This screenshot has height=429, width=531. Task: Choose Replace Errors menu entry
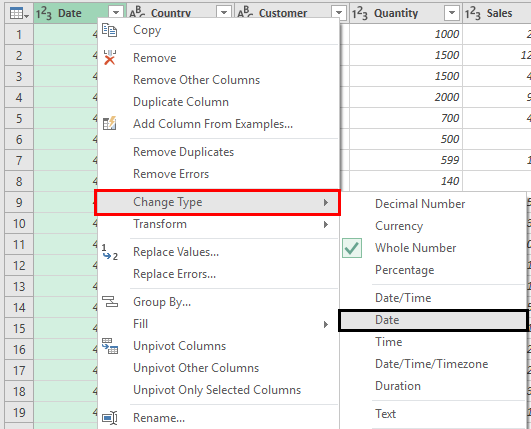coord(174,274)
